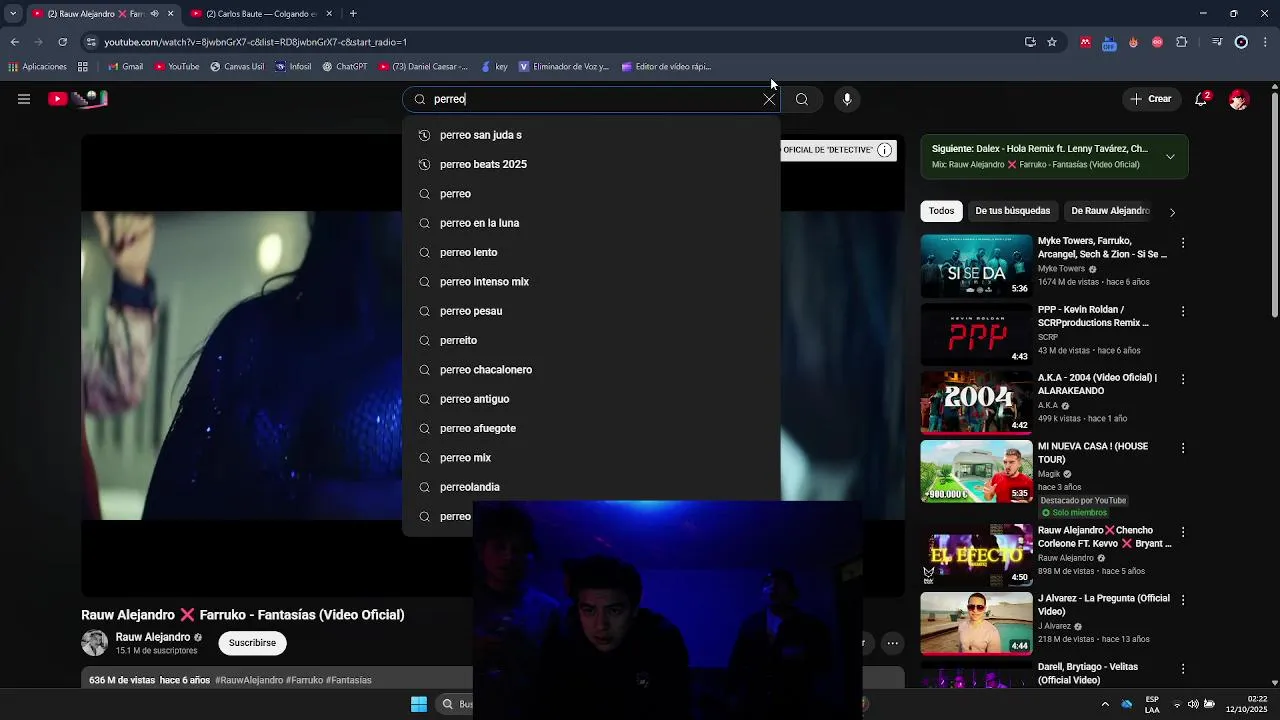Go back in browser history
The height and width of the screenshot is (720, 1280).
tap(14, 42)
